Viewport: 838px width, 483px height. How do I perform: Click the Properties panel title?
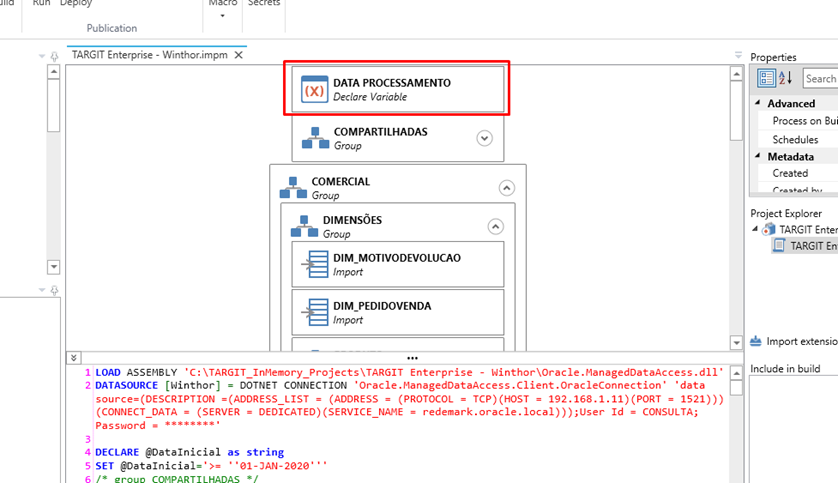point(773,57)
